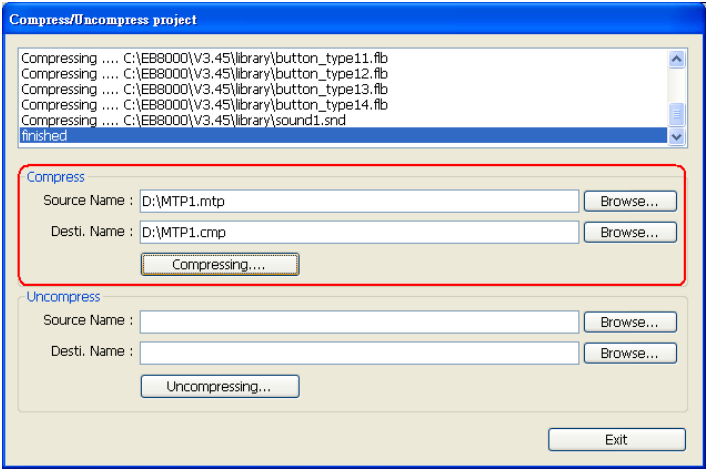
Task: Browse for Uncompress Source Name file
Action: (630, 322)
